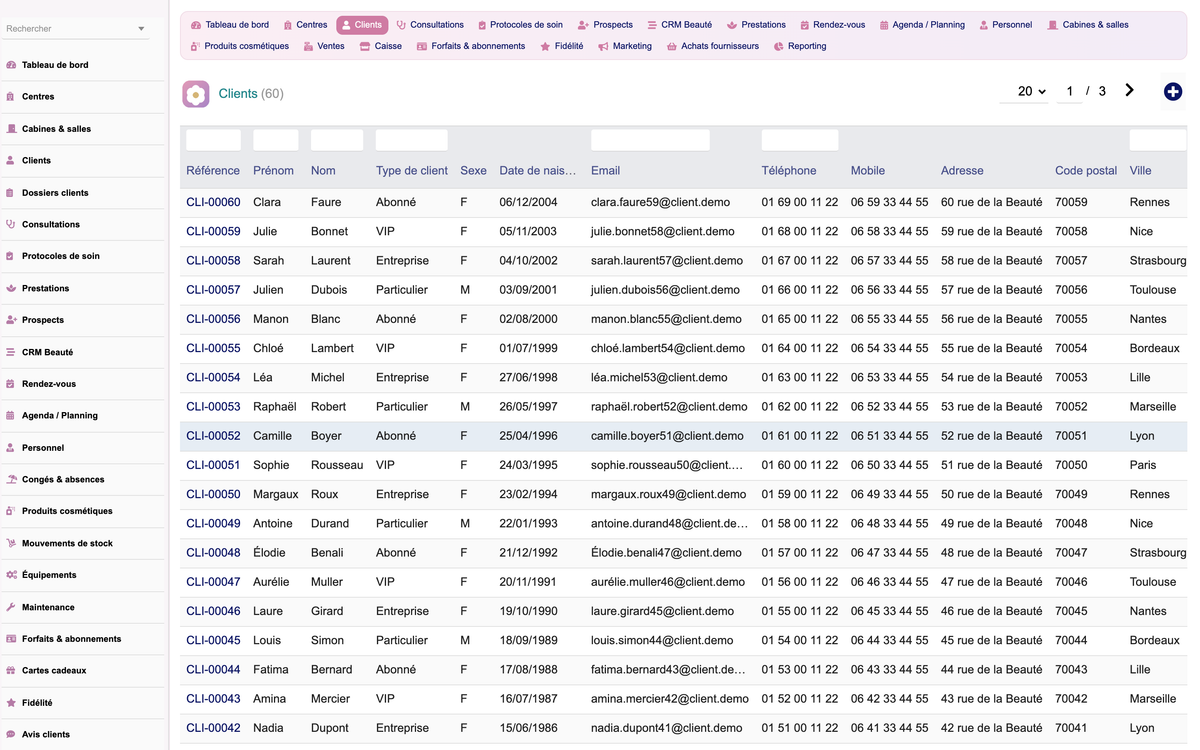Click the Consultations stethoscope icon in sidebar

point(11,225)
